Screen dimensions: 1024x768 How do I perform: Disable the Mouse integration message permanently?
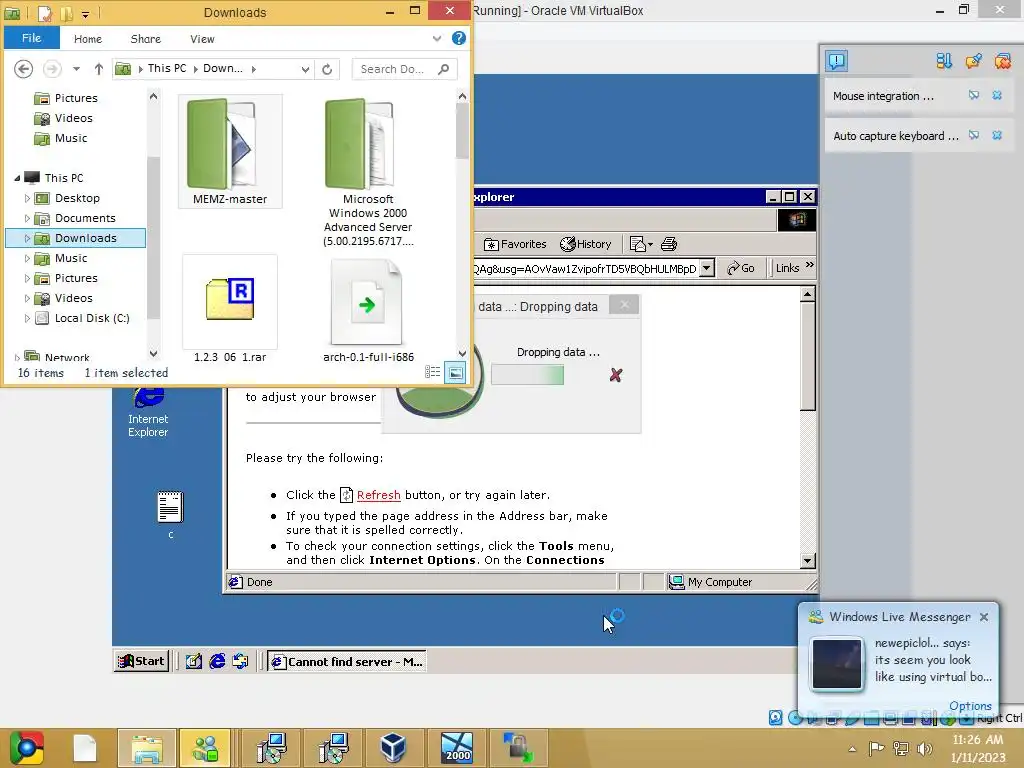(974, 95)
